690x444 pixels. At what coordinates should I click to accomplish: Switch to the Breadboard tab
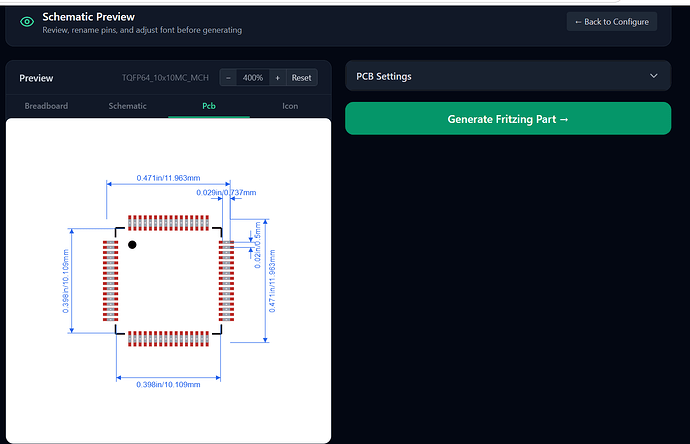pyautogui.click(x=46, y=106)
